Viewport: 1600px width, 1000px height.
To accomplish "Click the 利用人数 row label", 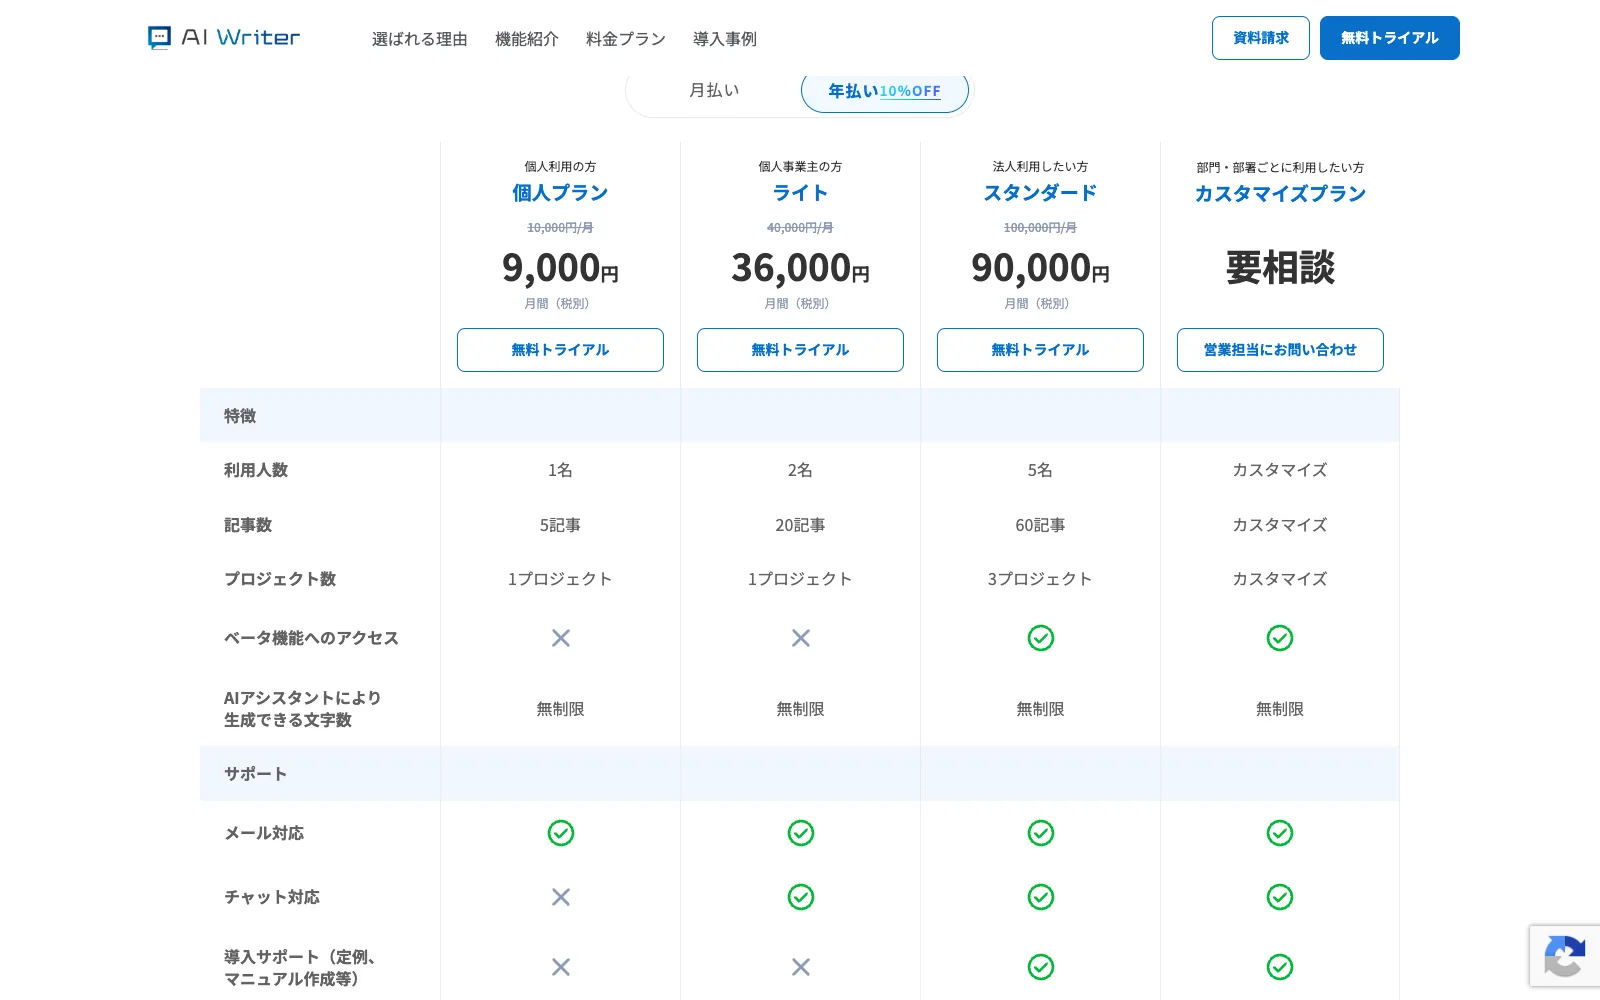I will (x=256, y=470).
